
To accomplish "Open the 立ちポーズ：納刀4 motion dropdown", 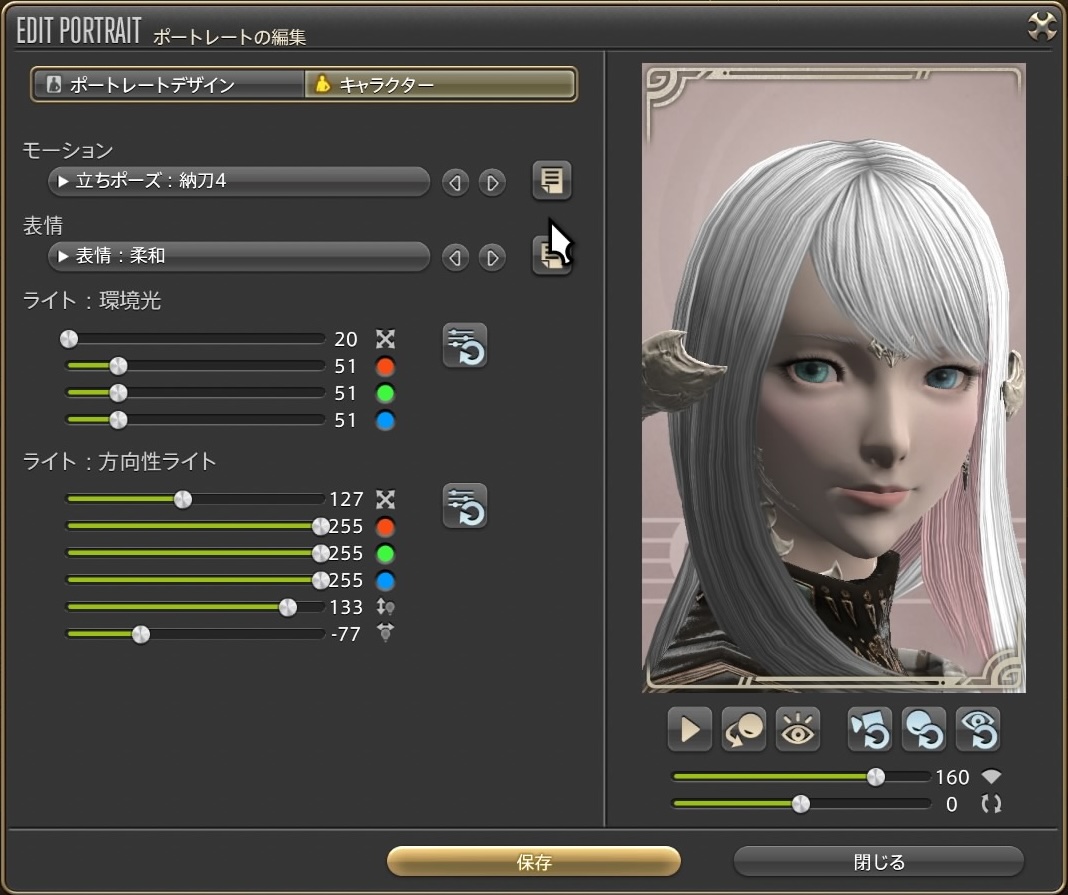I will pos(239,182).
